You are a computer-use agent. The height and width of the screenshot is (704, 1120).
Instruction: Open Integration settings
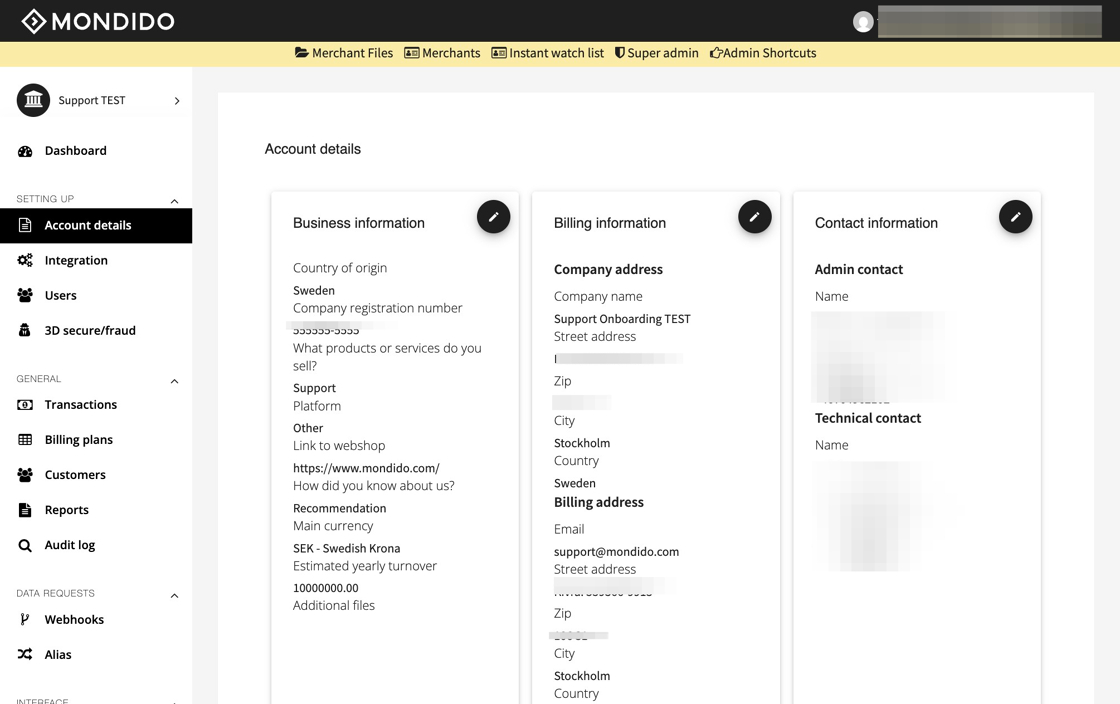[76, 261]
